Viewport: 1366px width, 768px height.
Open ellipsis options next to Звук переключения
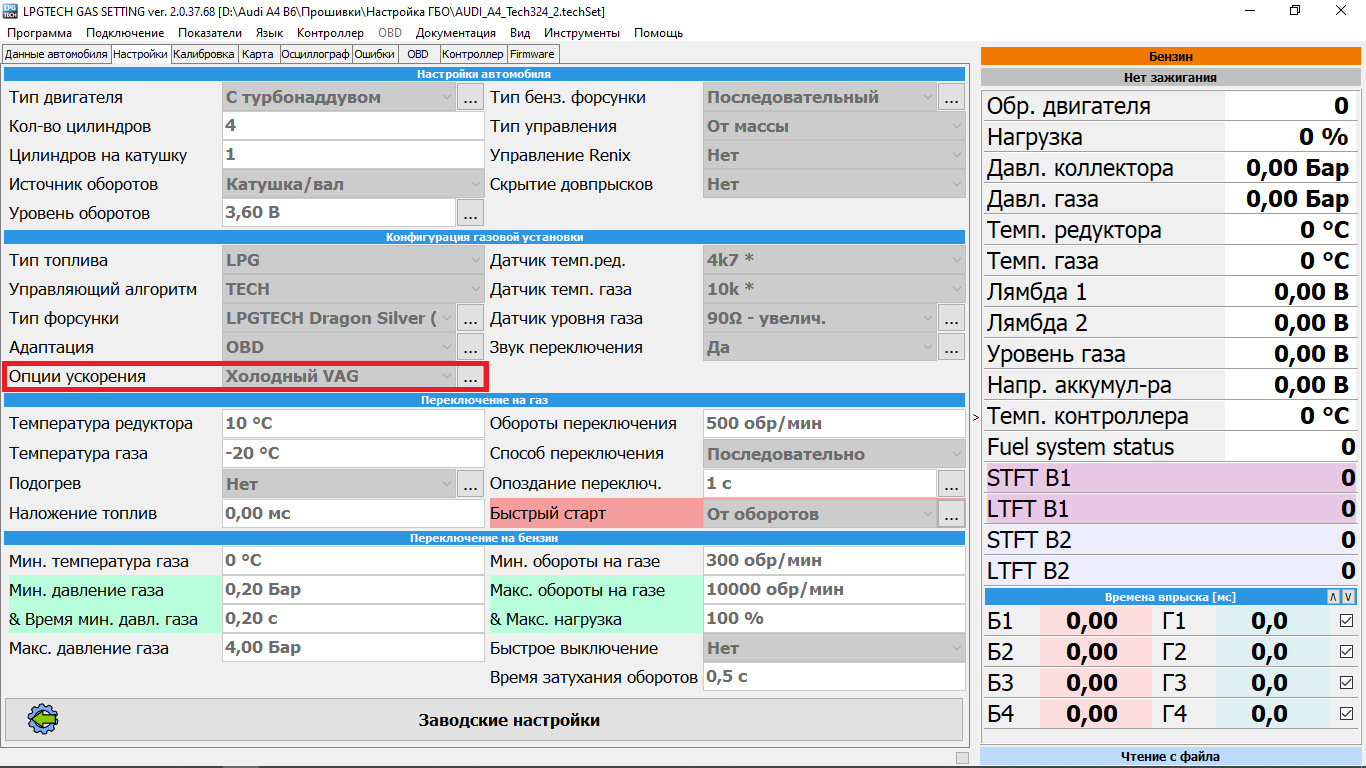[951, 348]
